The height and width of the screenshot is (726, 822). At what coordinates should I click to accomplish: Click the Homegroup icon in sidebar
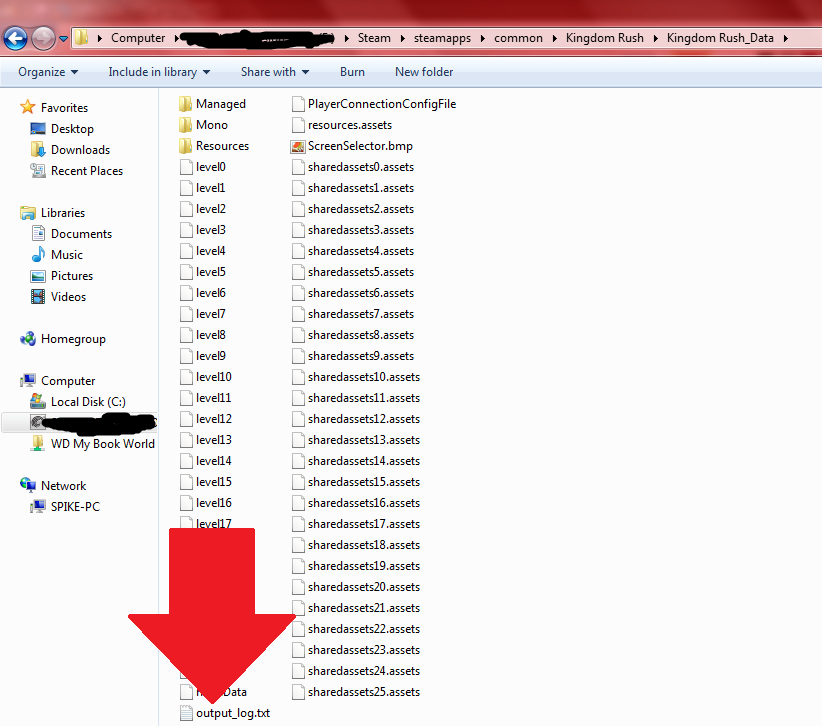tap(27, 339)
